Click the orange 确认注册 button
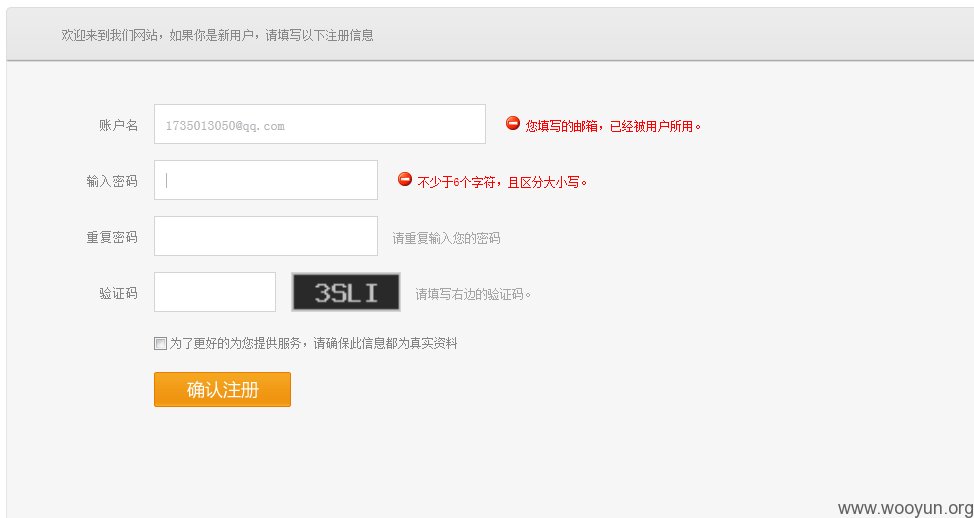Image resolution: width=974 pixels, height=518 pixels. pyautogui.click(x=222, y=389)
